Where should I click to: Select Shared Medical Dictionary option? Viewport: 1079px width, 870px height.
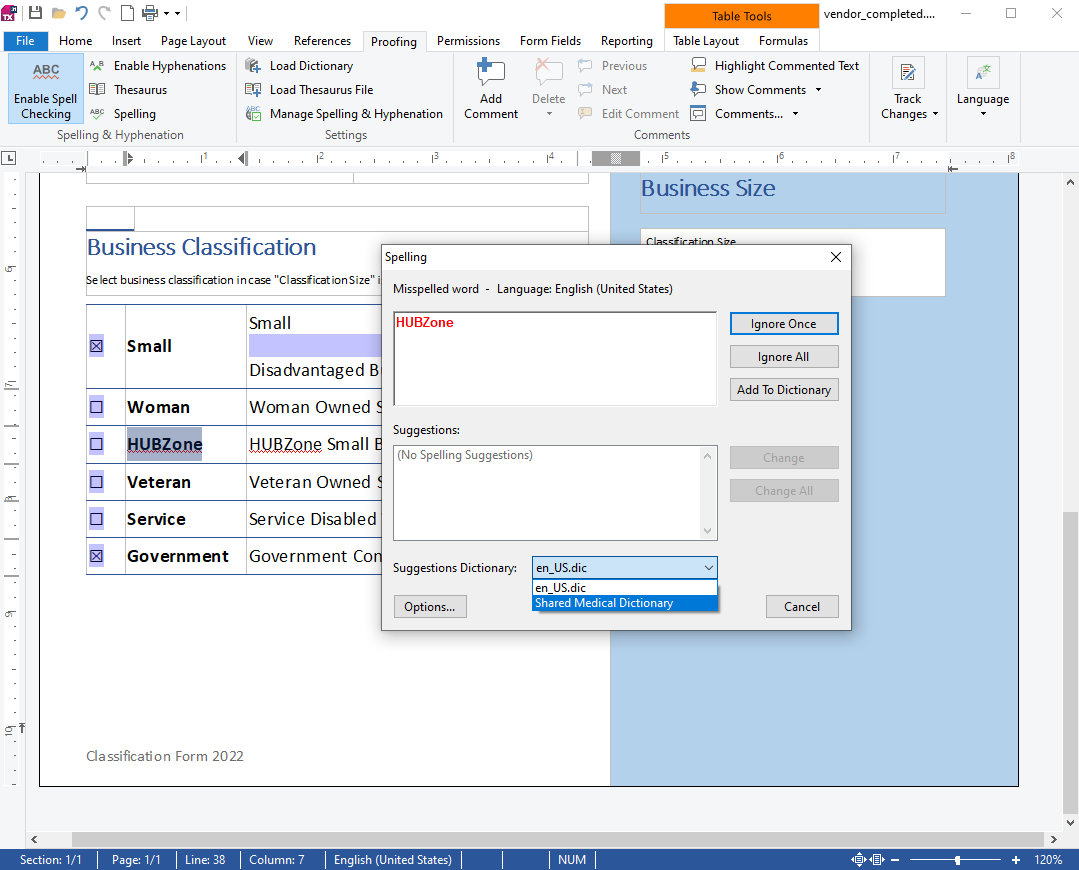click(x=624, y=603)
